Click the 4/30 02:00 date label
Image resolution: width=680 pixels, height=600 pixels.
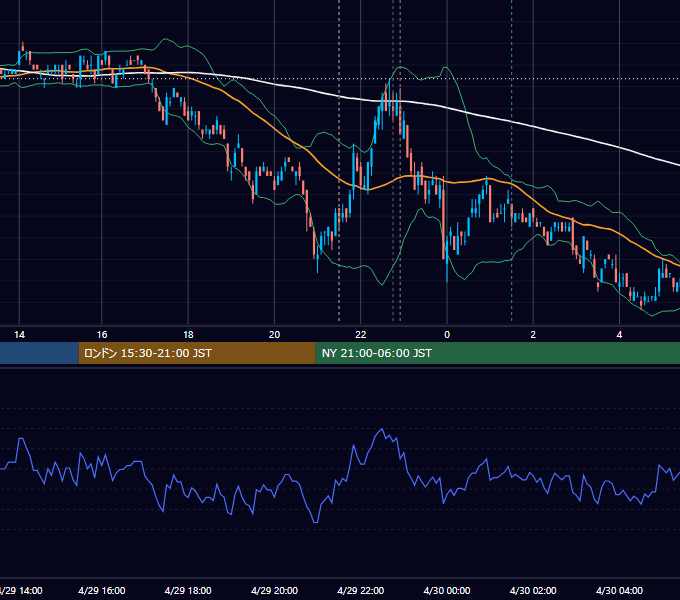click(x=533, y=590)
